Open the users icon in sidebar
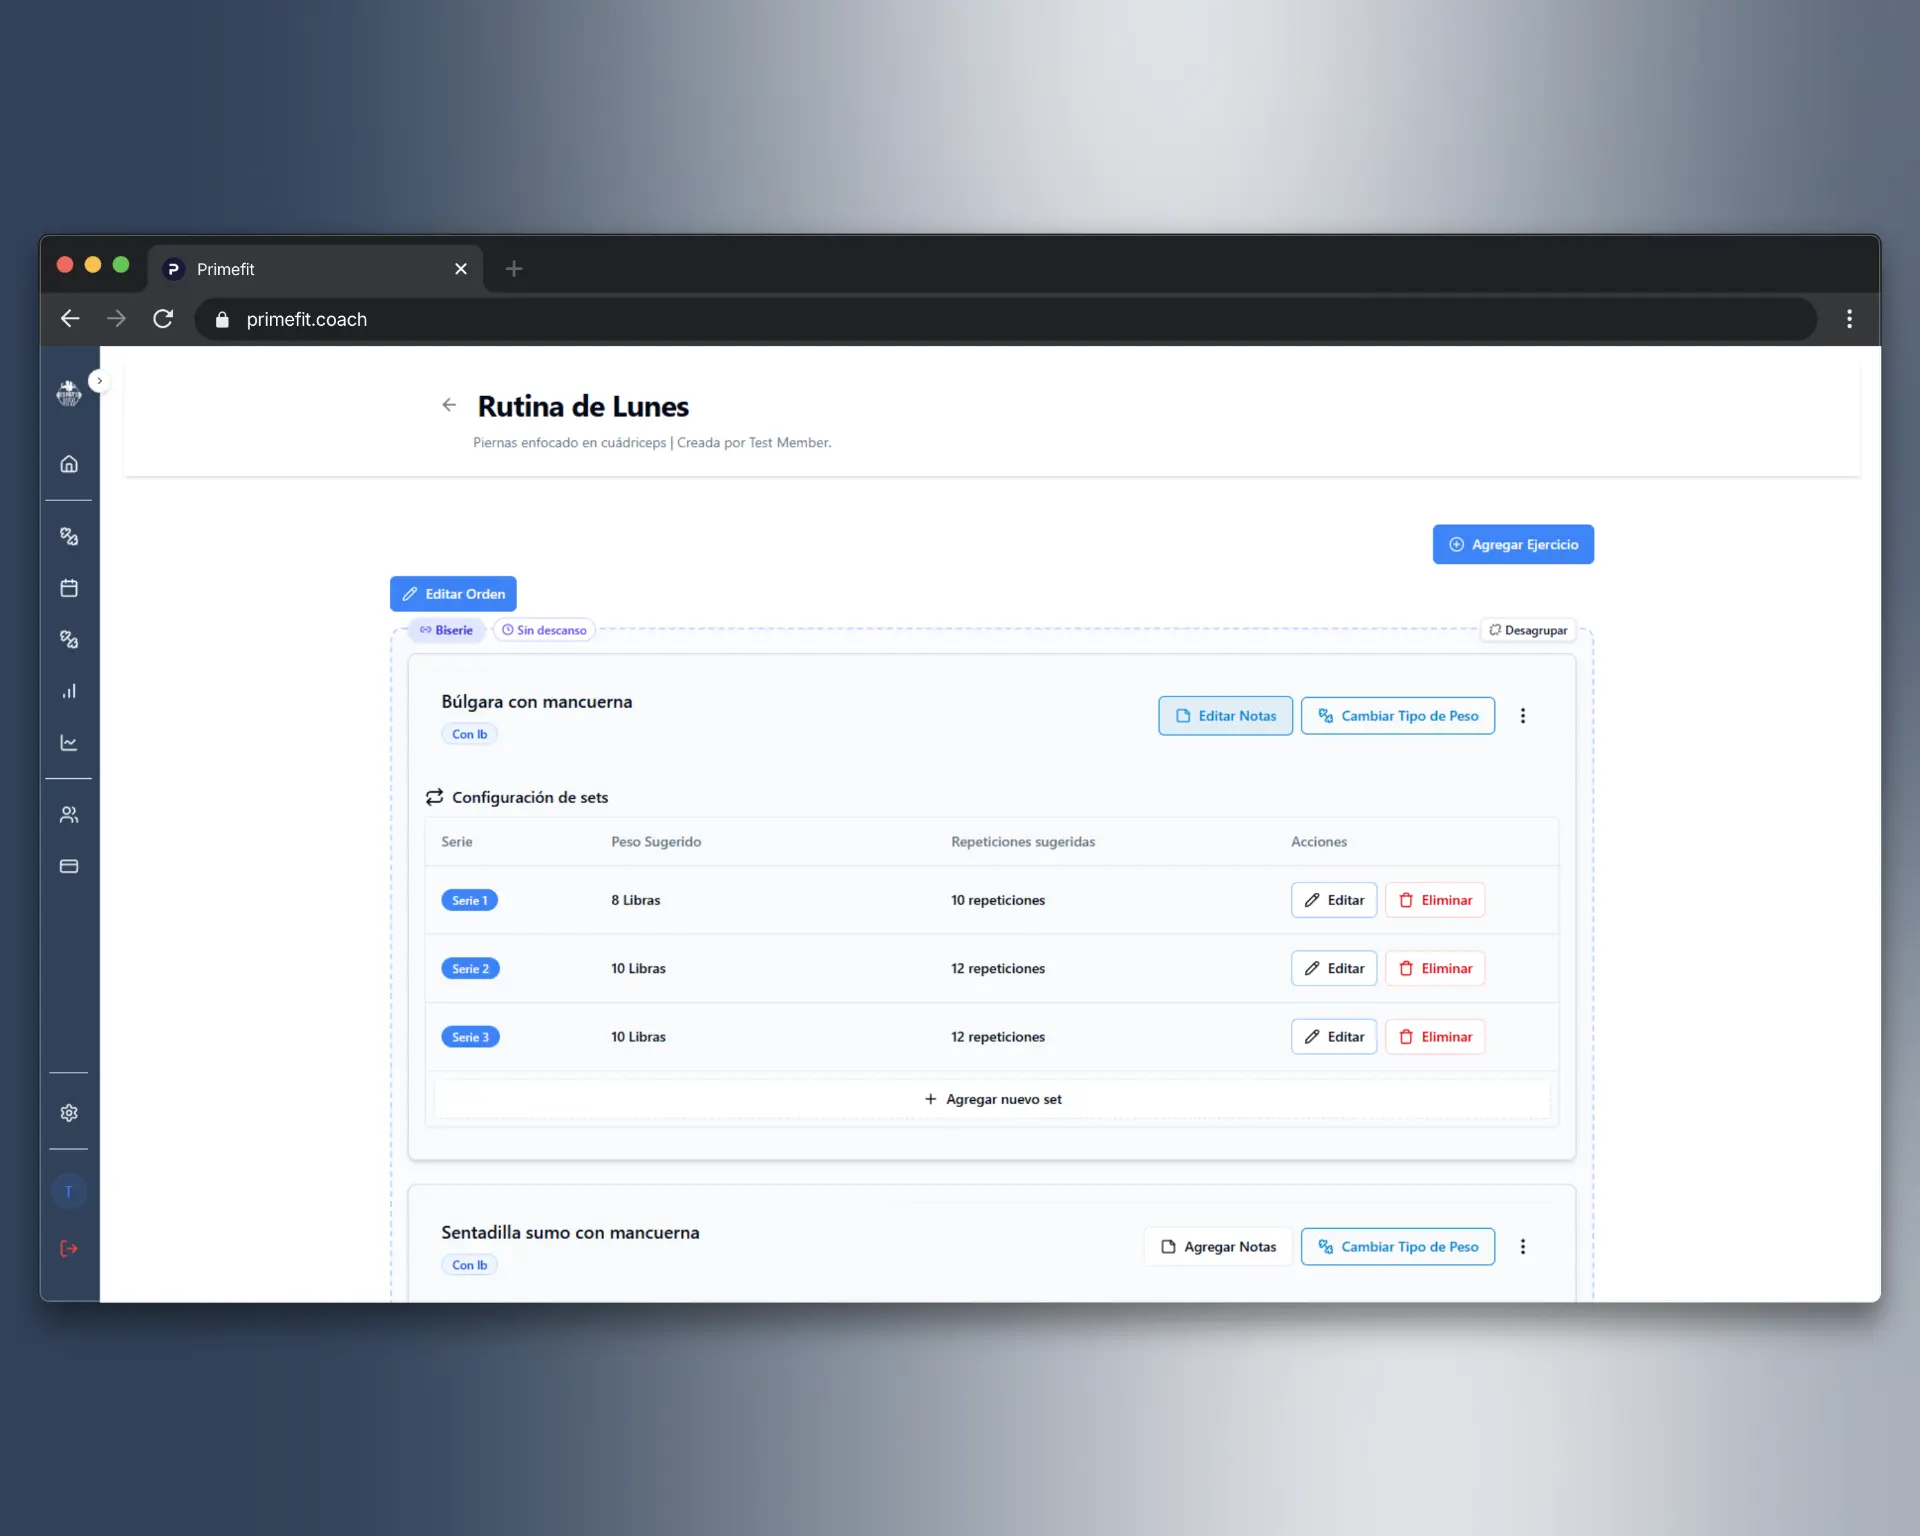The height and width of the screenshot is (1536, 1920). click(69, 815)
